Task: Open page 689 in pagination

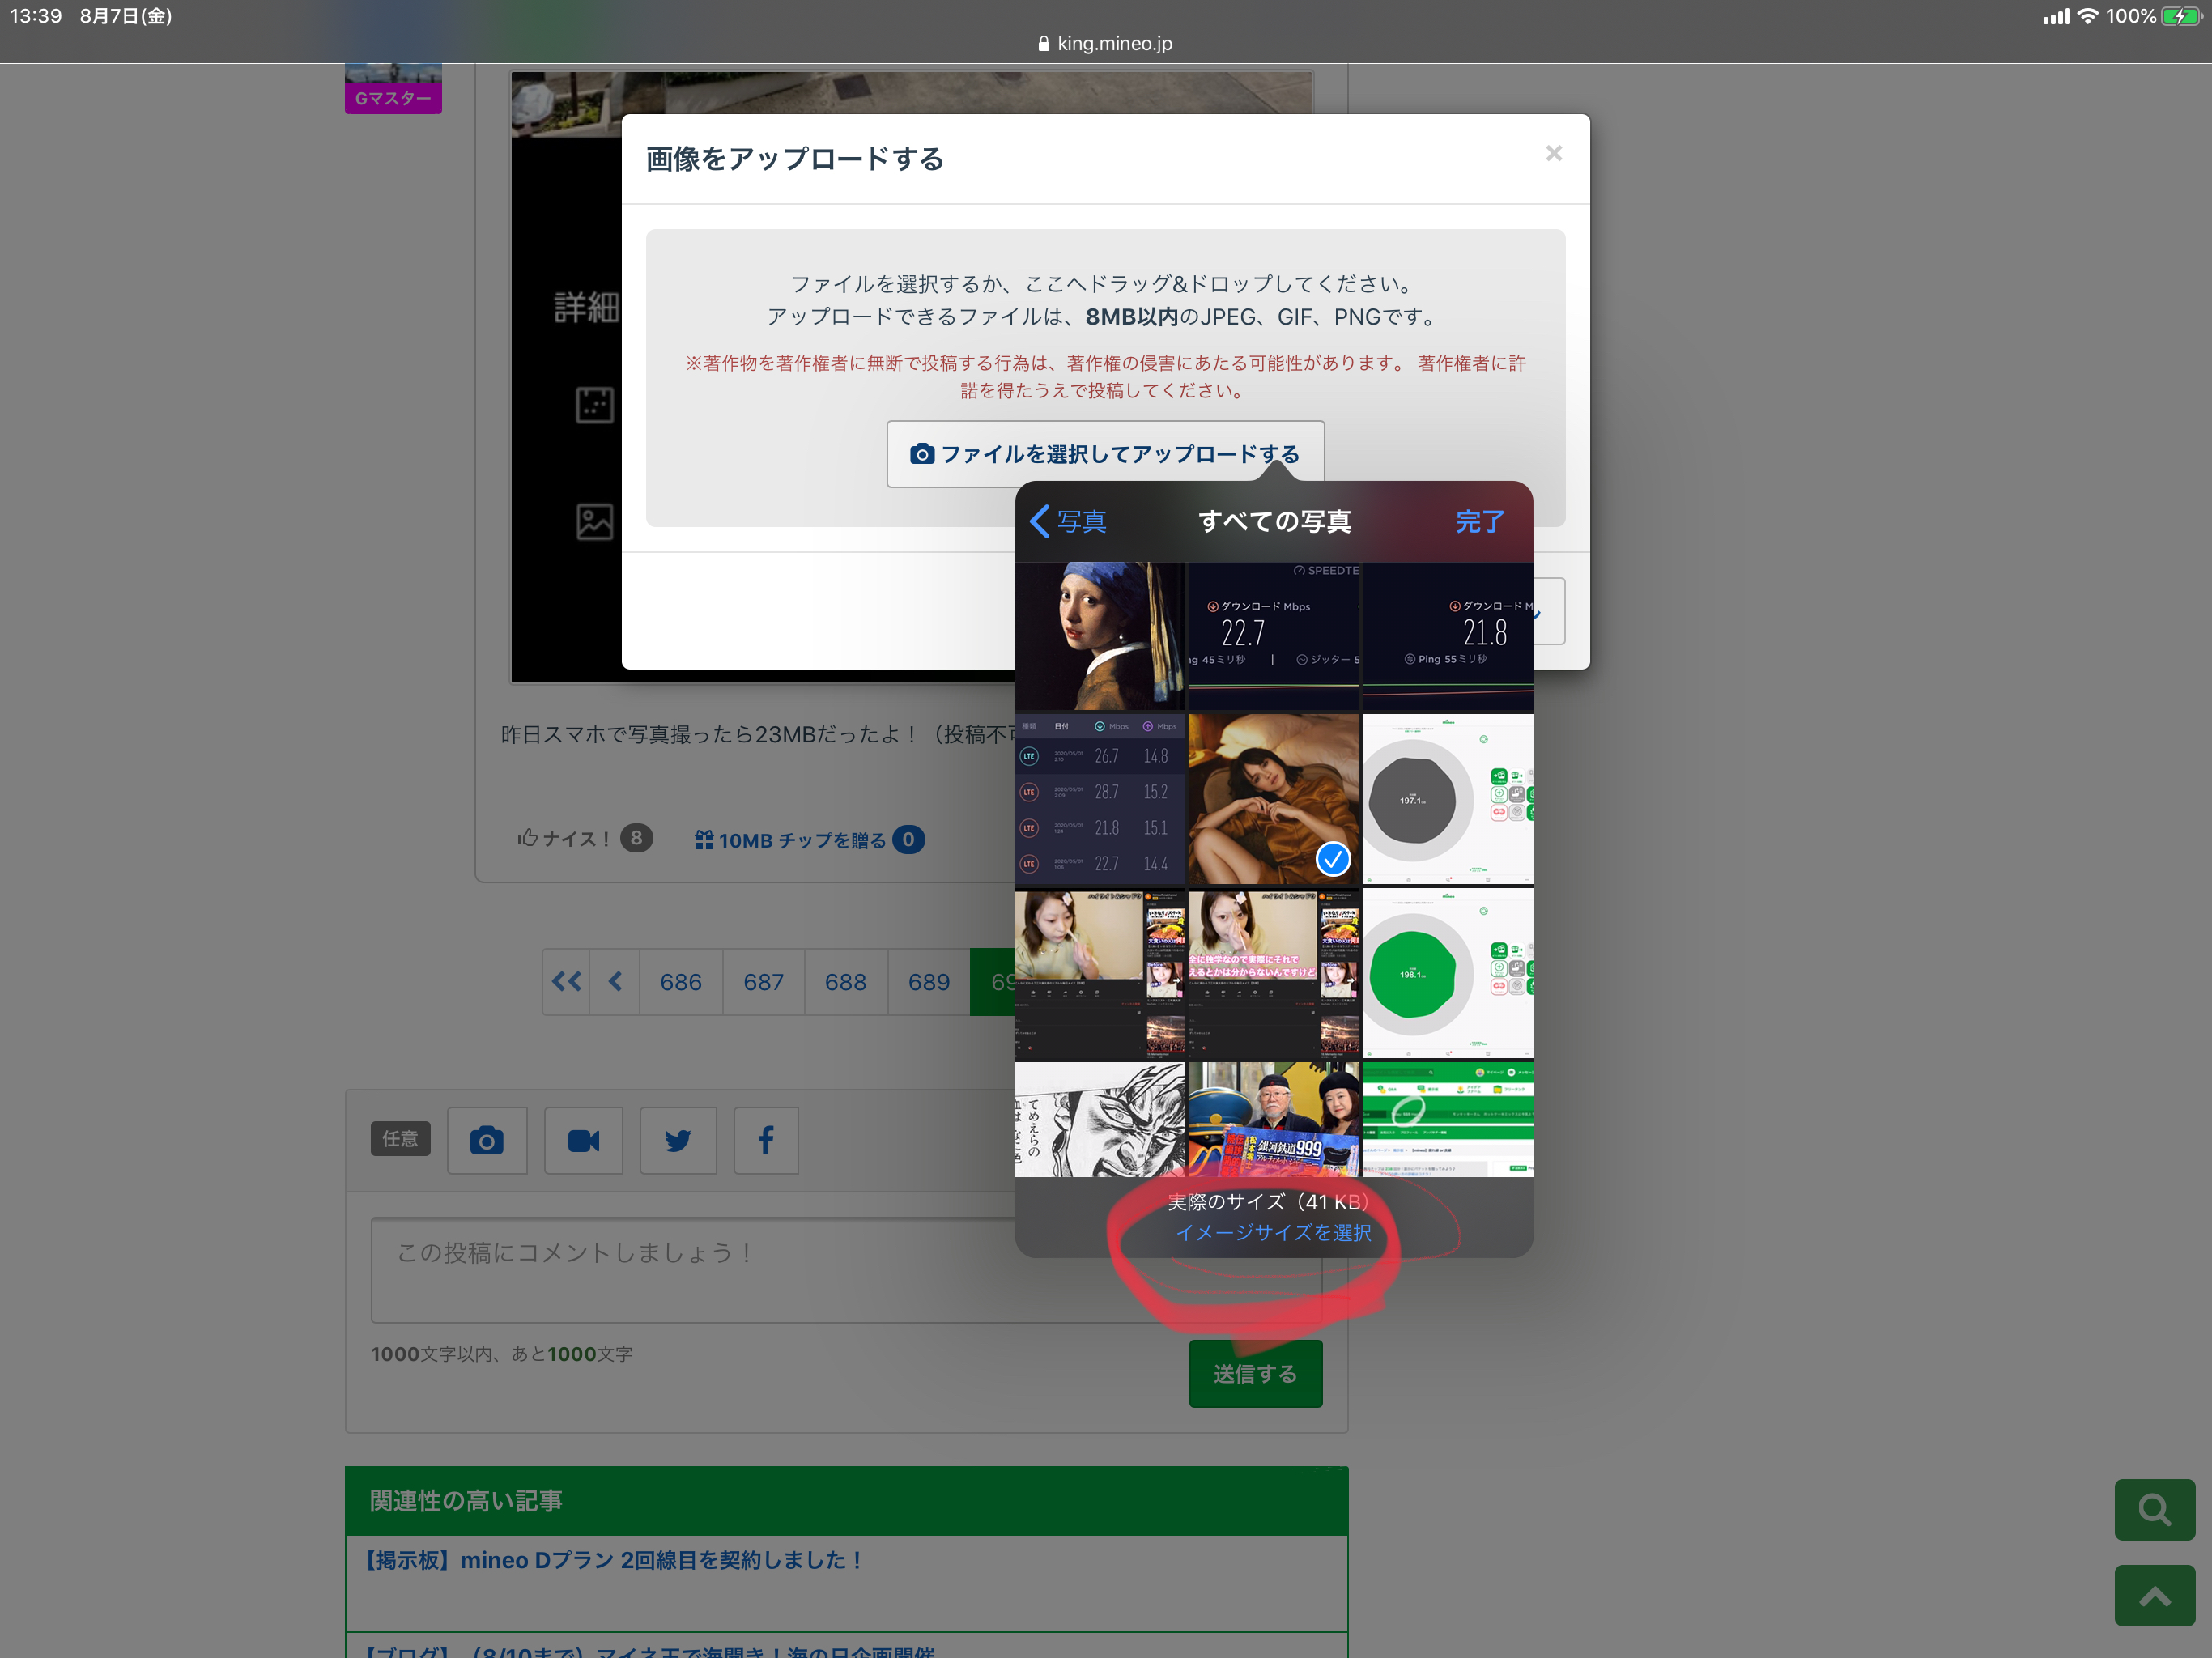Action: point(928,982)
